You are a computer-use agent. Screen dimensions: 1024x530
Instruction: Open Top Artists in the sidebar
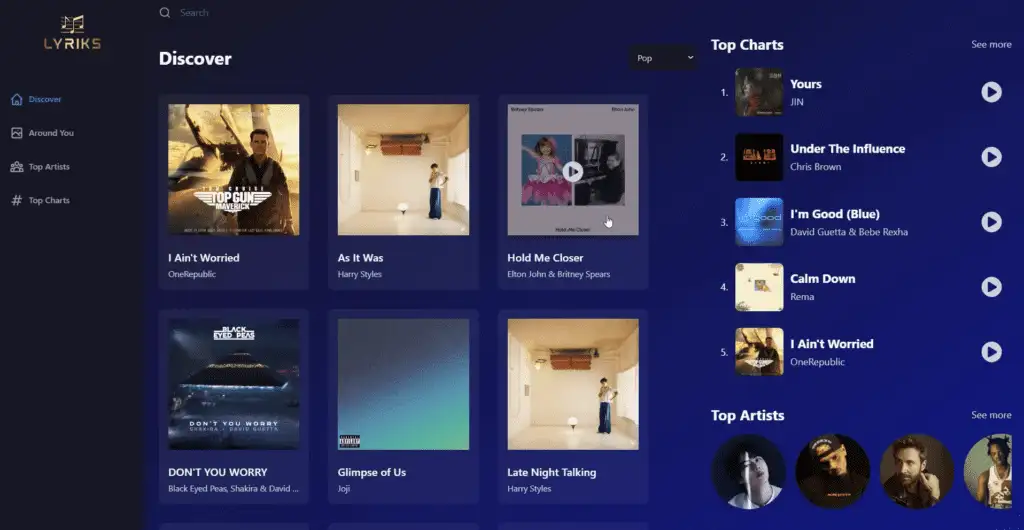pyautogui.click(x=49, y=167)
